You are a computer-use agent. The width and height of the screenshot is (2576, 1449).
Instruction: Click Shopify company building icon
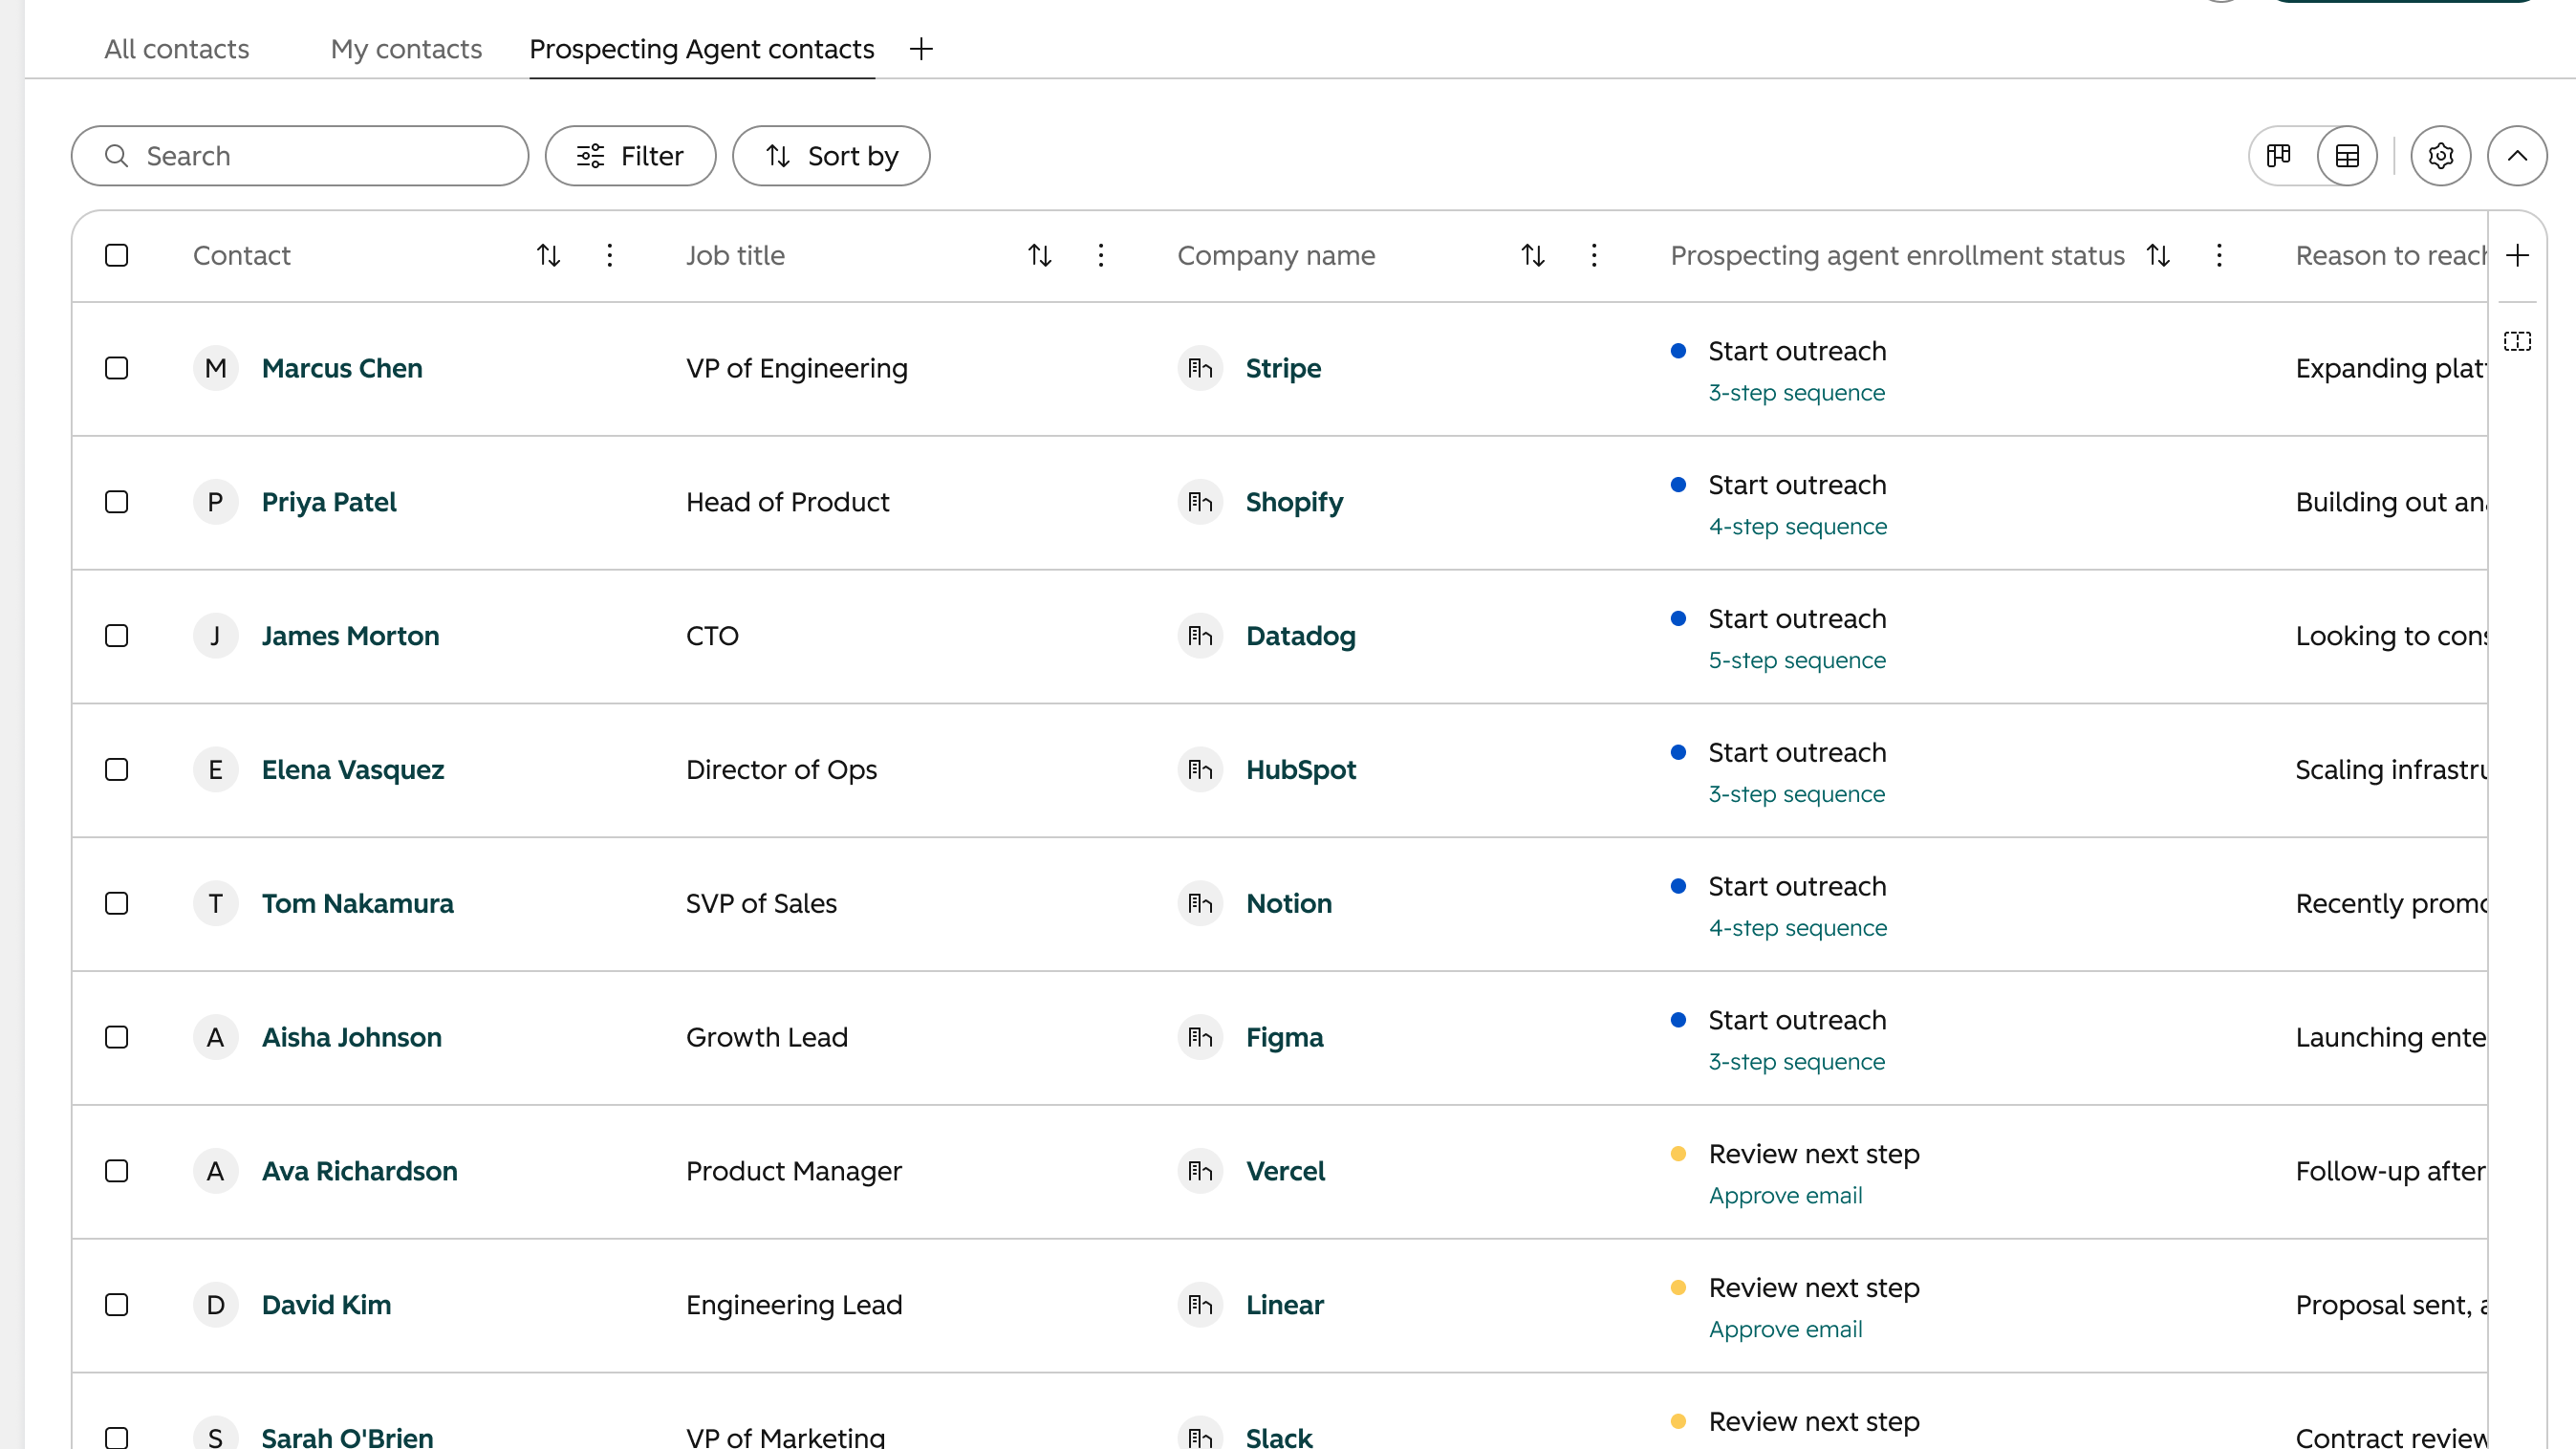(x=1200, y=502)
